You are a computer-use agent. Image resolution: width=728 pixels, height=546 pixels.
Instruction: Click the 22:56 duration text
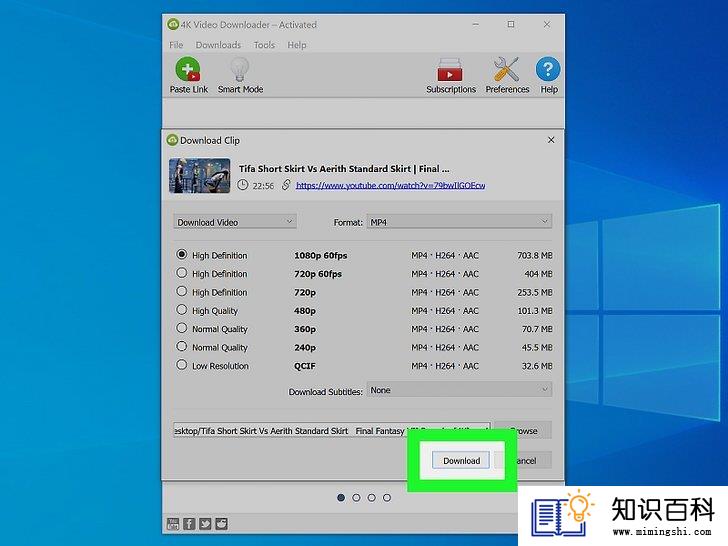point(263,186)
